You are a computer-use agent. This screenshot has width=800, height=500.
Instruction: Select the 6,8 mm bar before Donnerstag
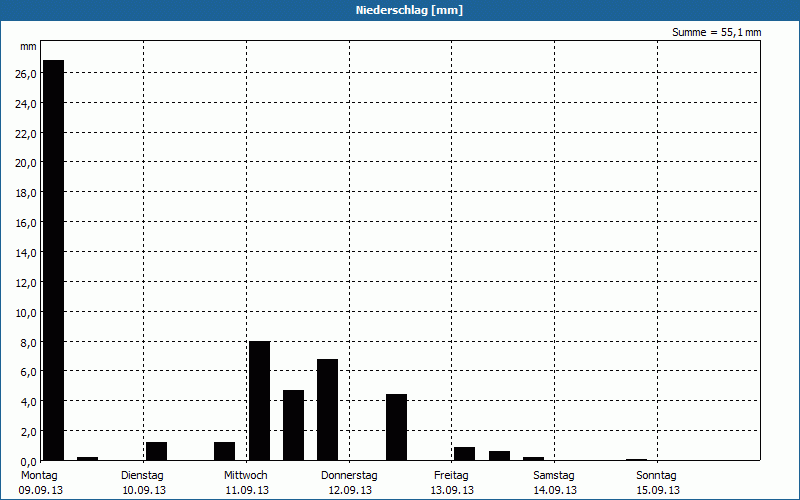[x=328, y=410]
